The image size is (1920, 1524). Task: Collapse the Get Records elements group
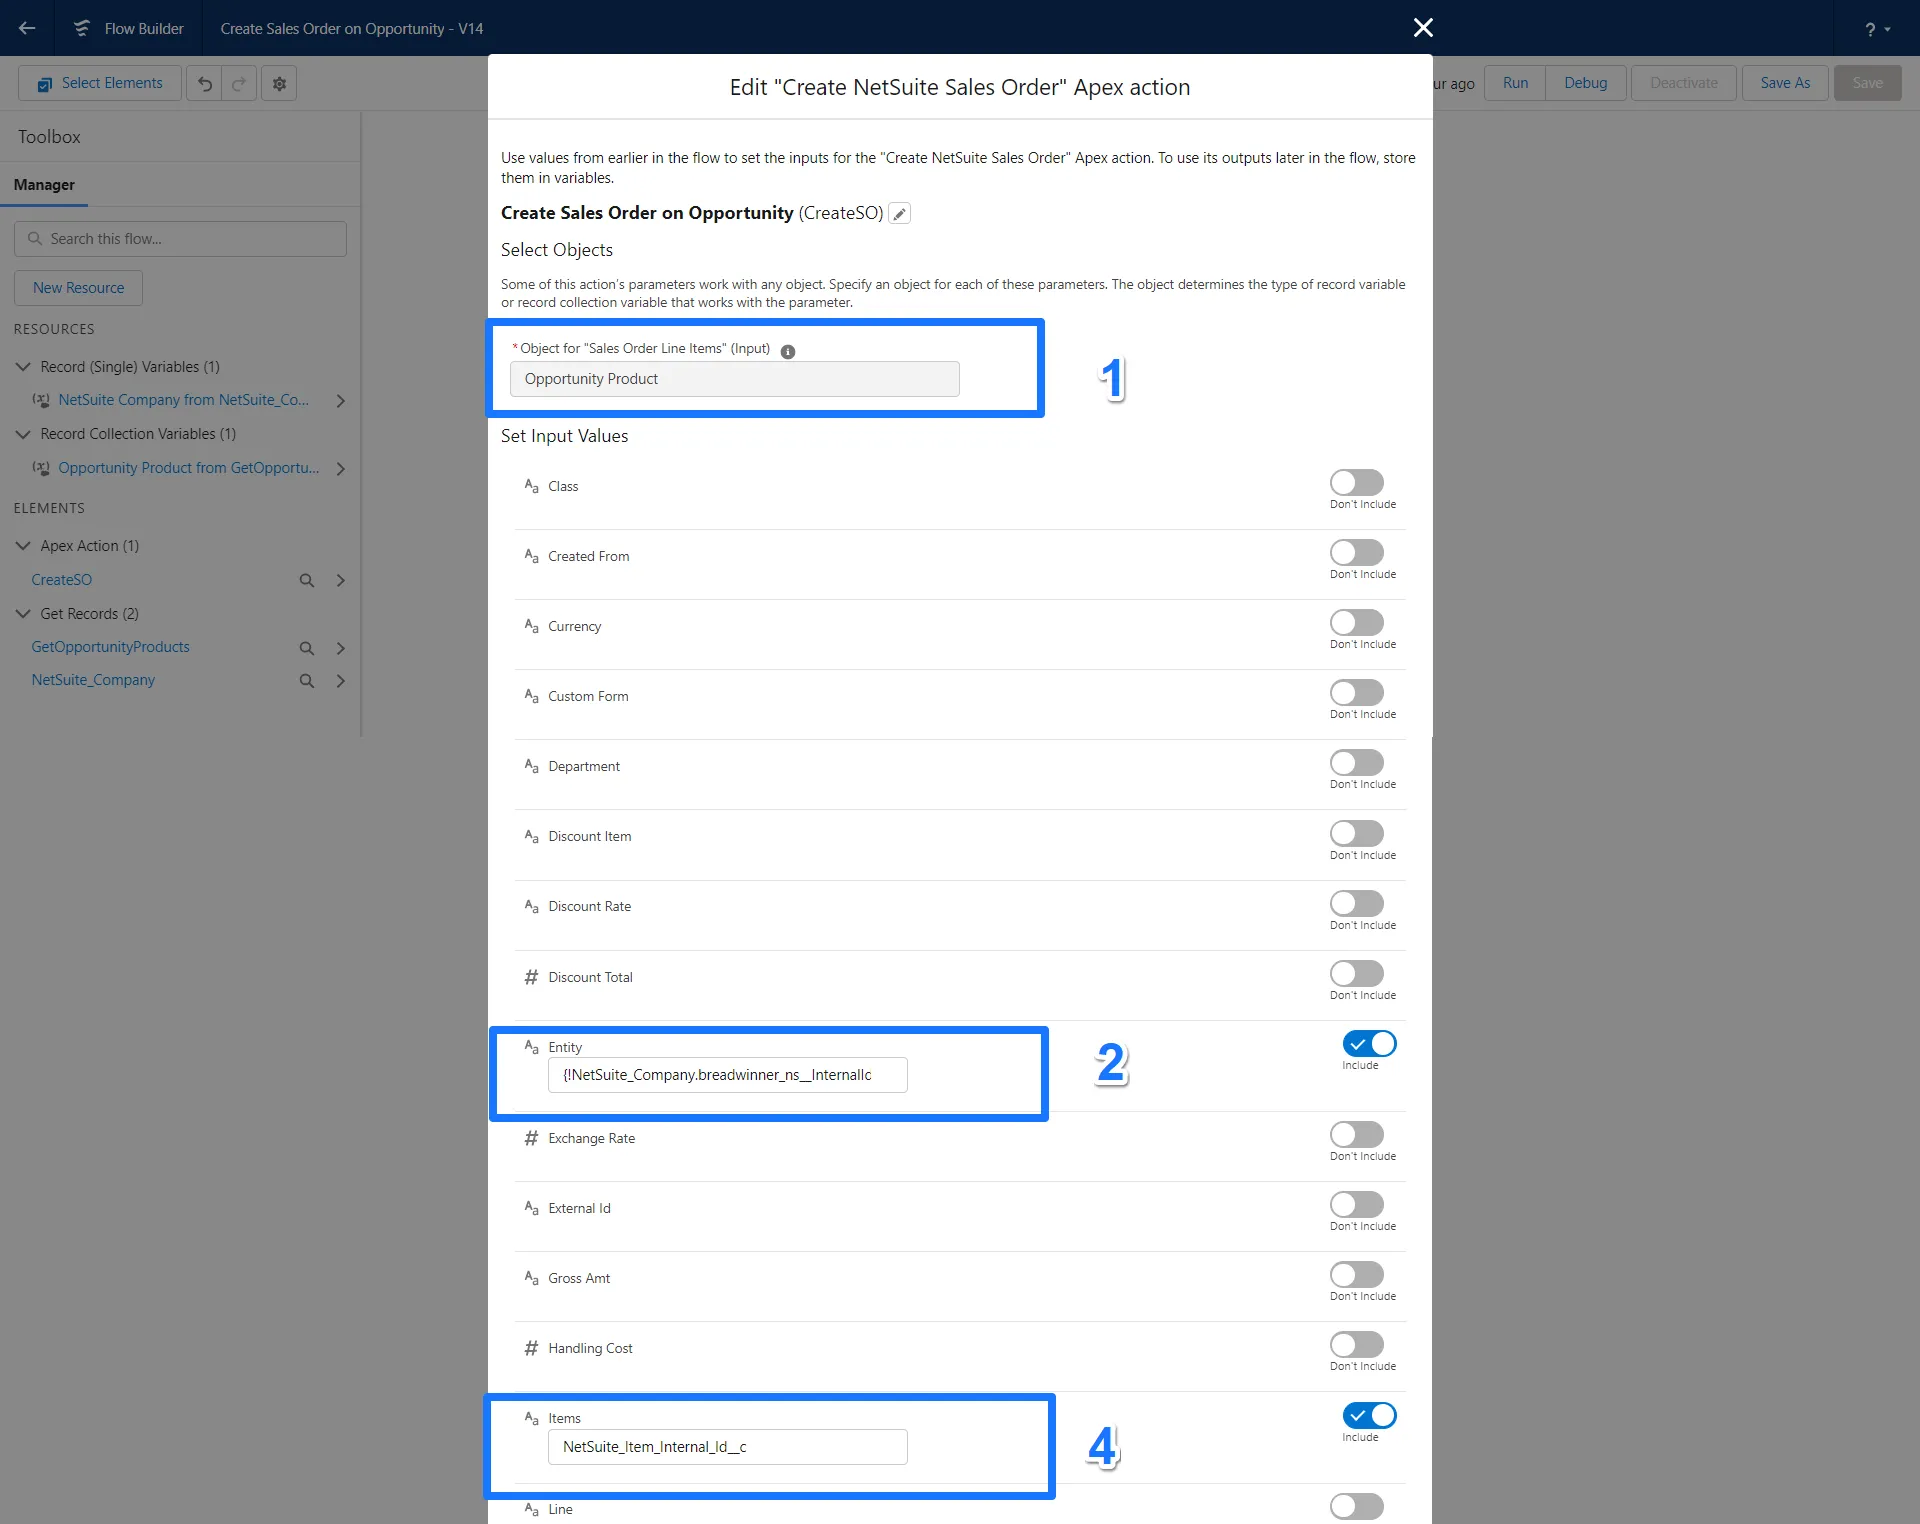pos(23,614)
